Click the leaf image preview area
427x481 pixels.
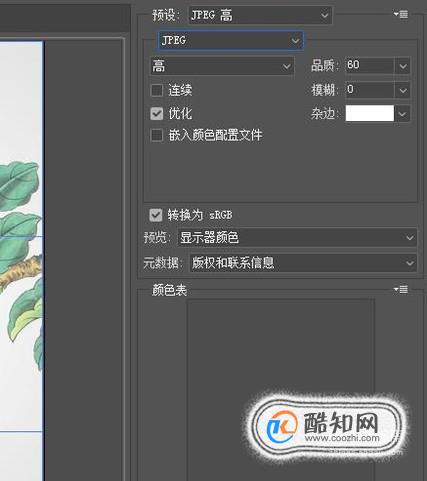pos(22,260)
